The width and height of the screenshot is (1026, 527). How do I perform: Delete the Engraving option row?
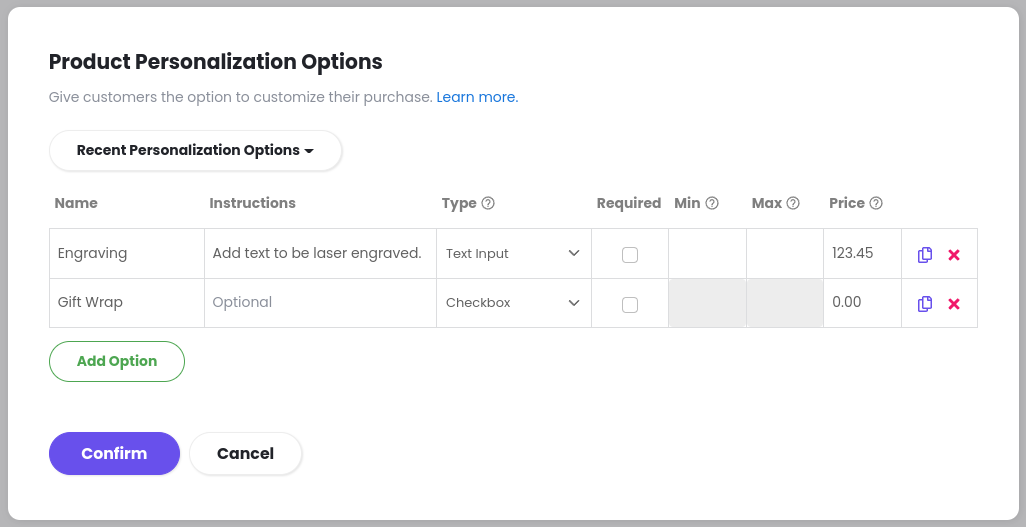click(954, 255)
